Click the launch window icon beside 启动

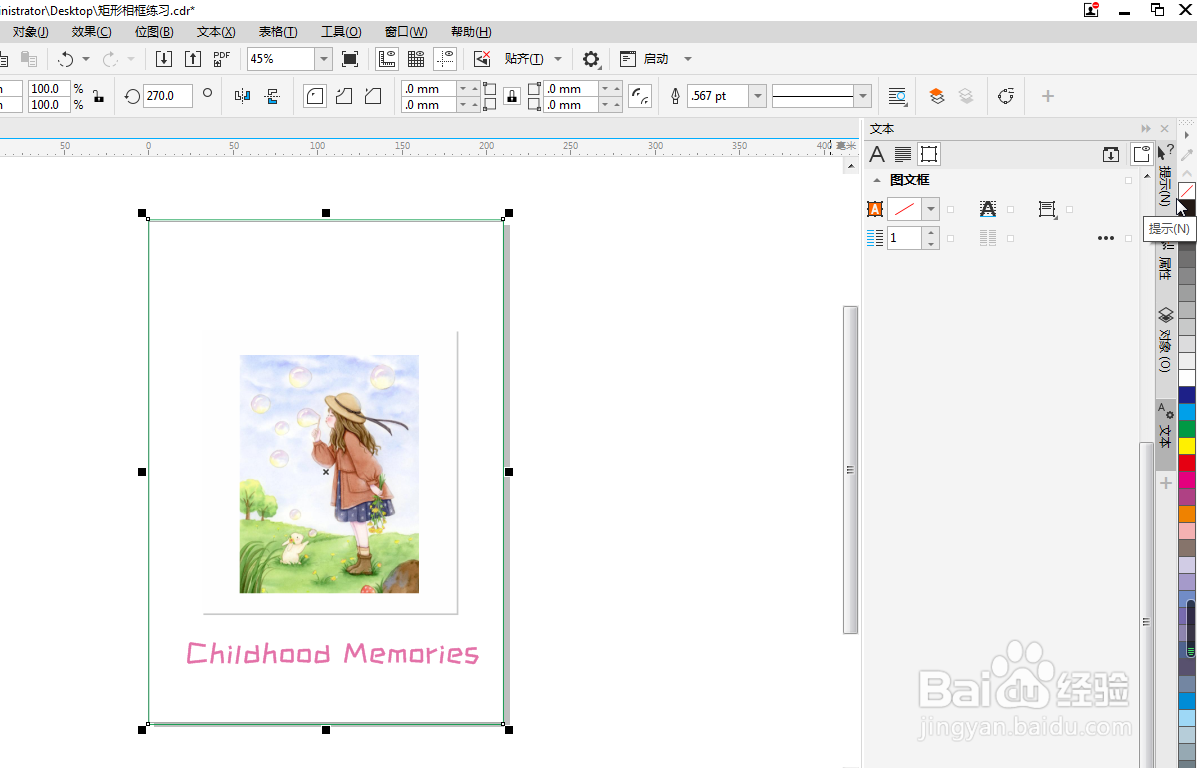pos(628,59)
